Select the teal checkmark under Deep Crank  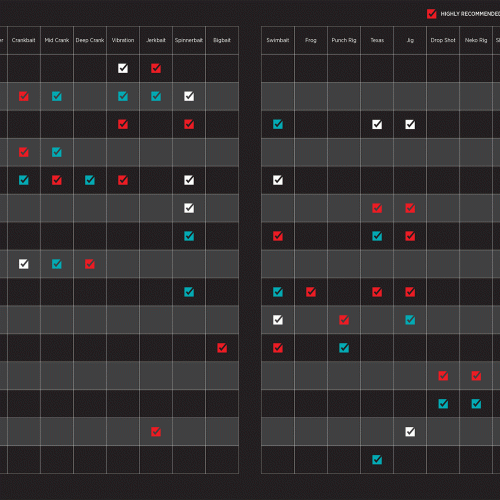(90, 180)
